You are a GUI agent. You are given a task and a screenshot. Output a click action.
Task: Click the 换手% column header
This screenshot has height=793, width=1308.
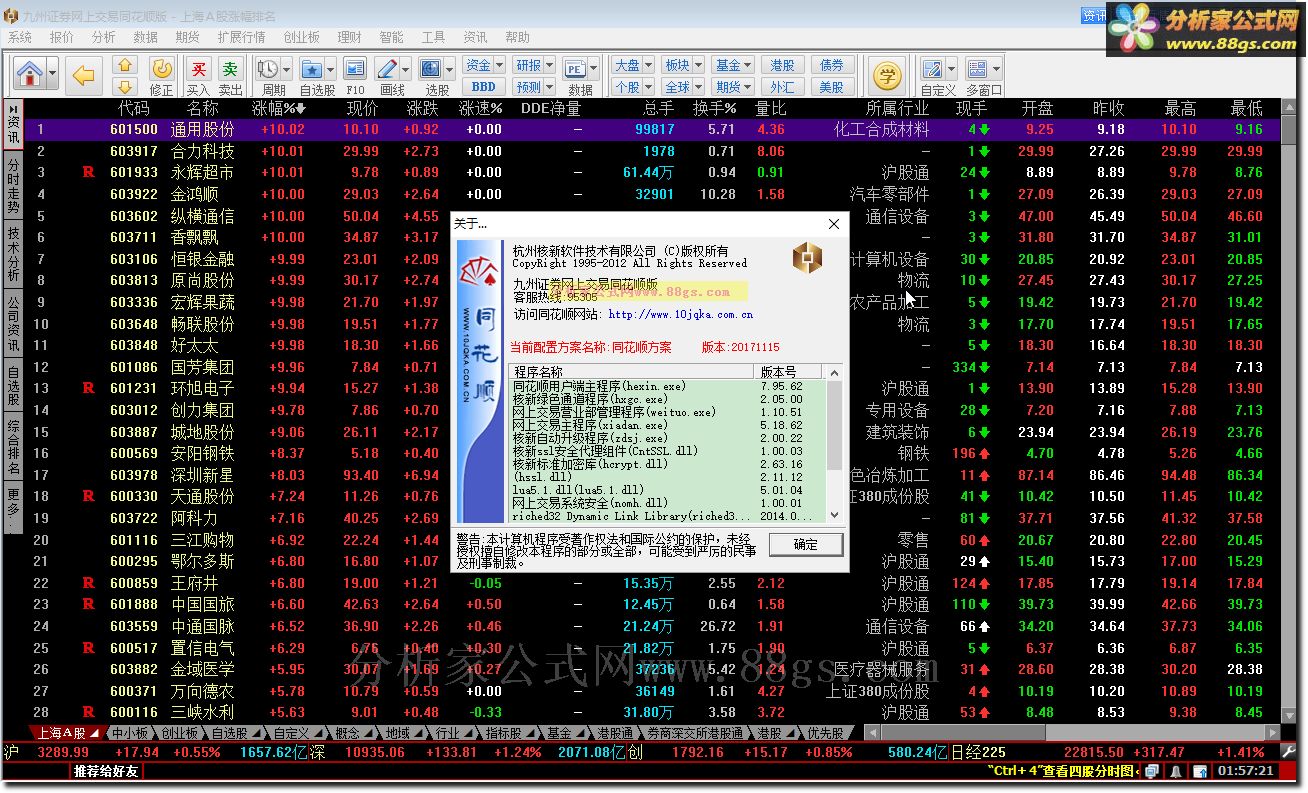coord(714,108)
